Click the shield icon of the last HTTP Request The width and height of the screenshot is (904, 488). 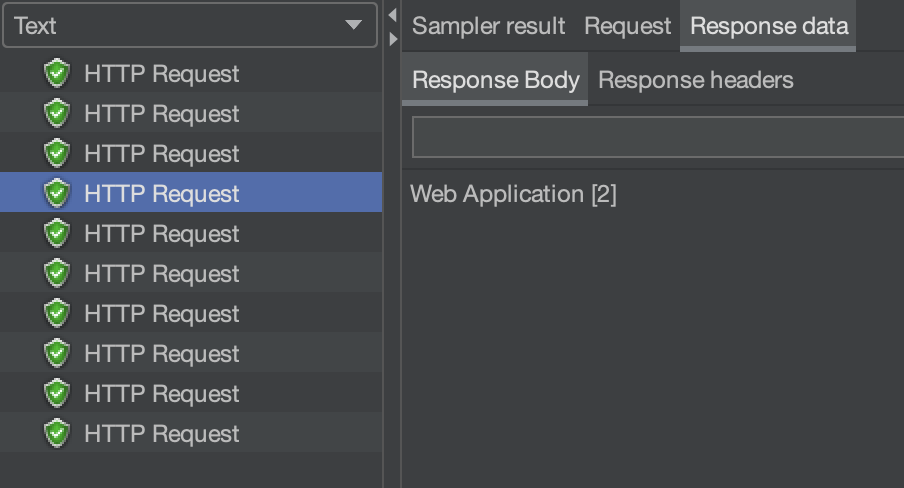(x=58, y=434)
